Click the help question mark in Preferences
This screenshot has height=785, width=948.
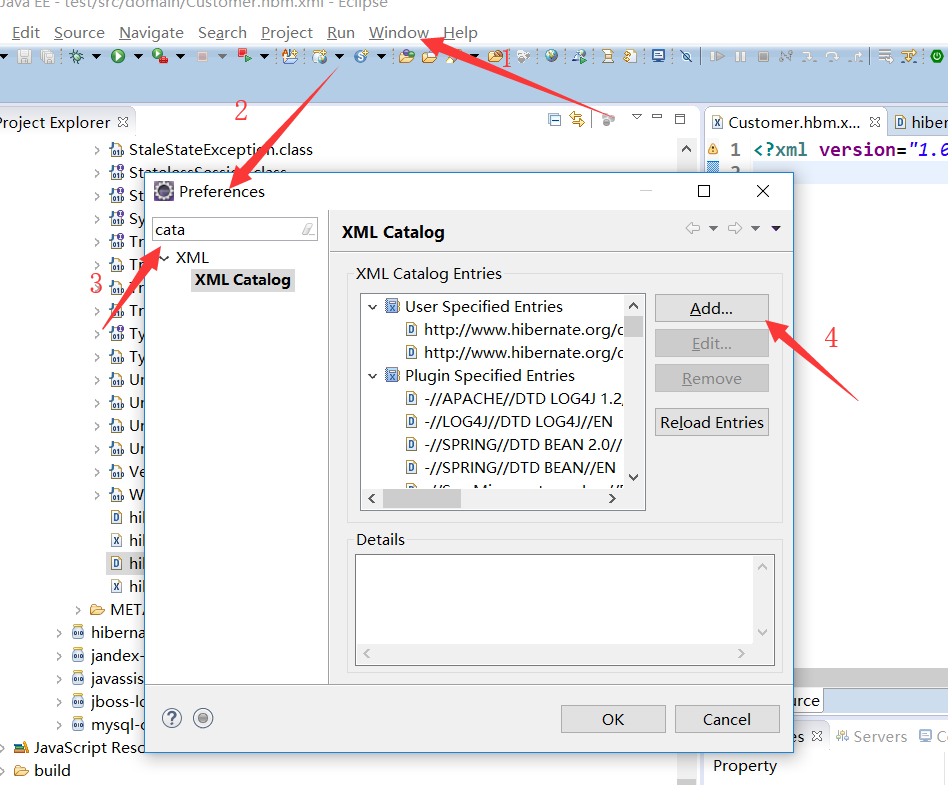tap(172, 718)
